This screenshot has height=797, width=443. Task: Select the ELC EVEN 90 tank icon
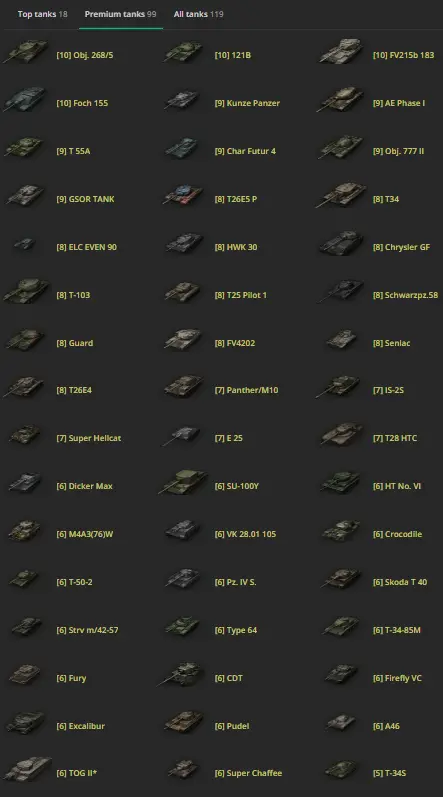(24, 245)
